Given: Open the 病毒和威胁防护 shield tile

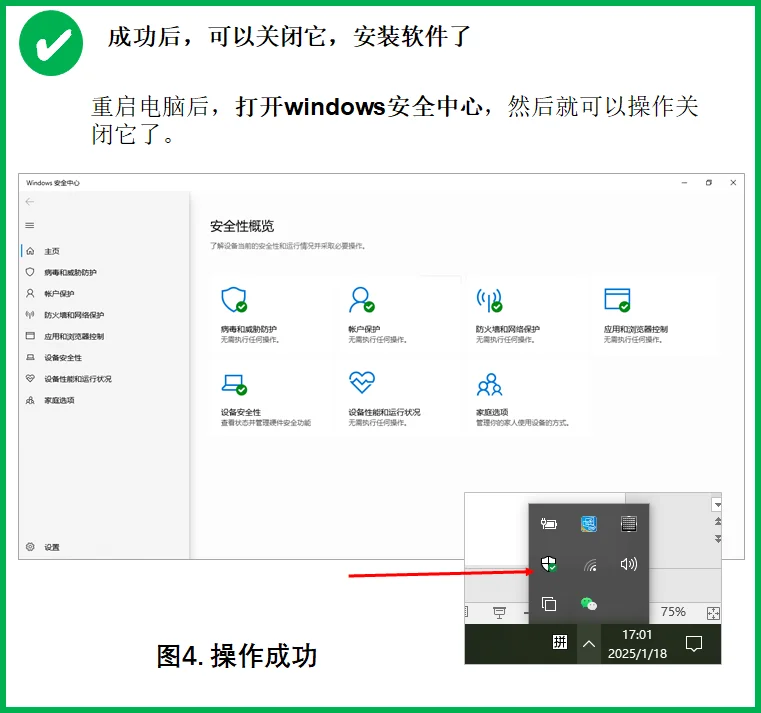Looking at the screenshot, I should (x=273, y=315).
